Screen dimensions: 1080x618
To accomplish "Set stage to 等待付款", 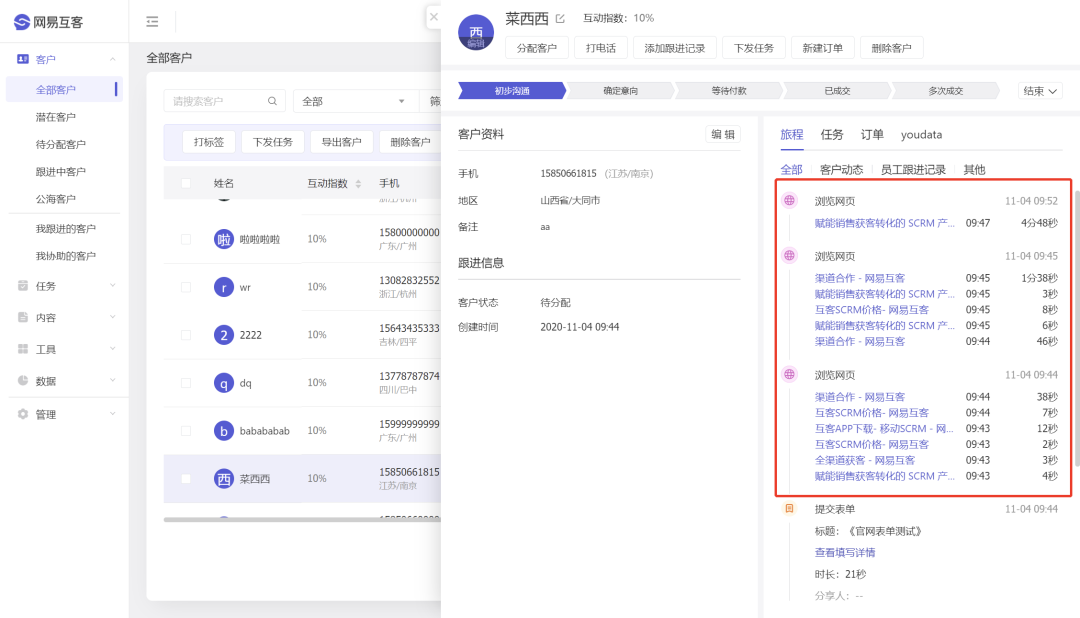I will point(729,91).
